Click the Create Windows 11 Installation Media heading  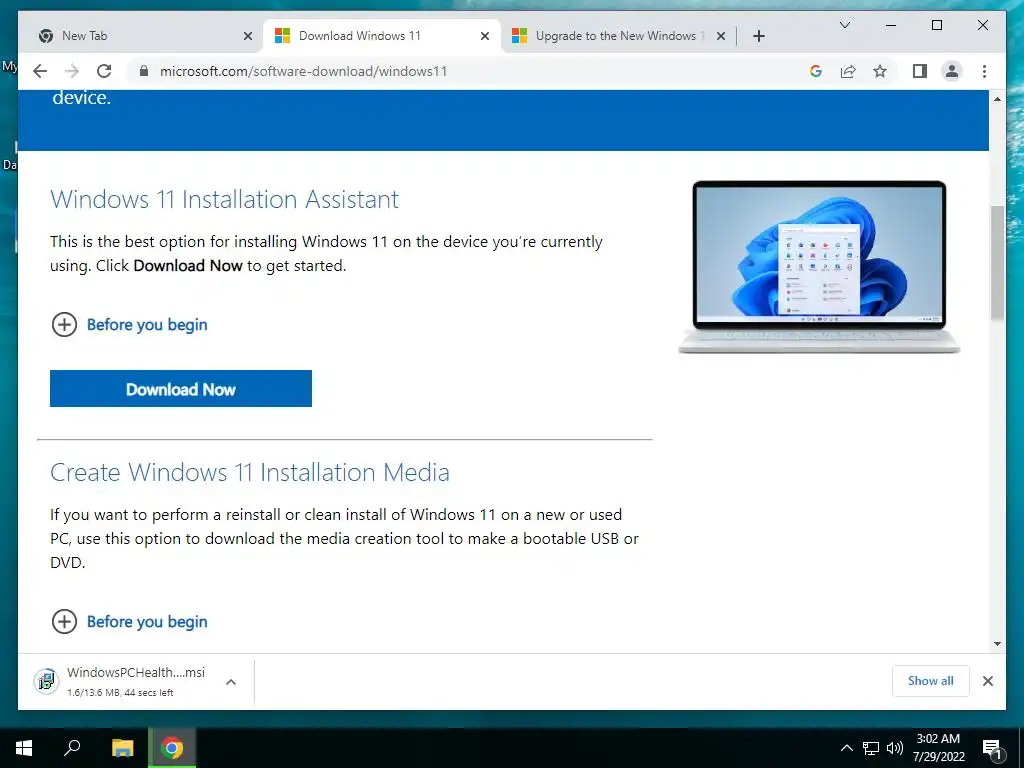click(249, 472)
